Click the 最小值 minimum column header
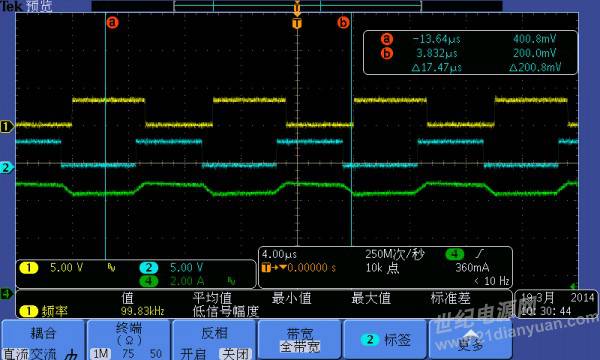Screen dimensions: 600x360 tap(292, 298)
